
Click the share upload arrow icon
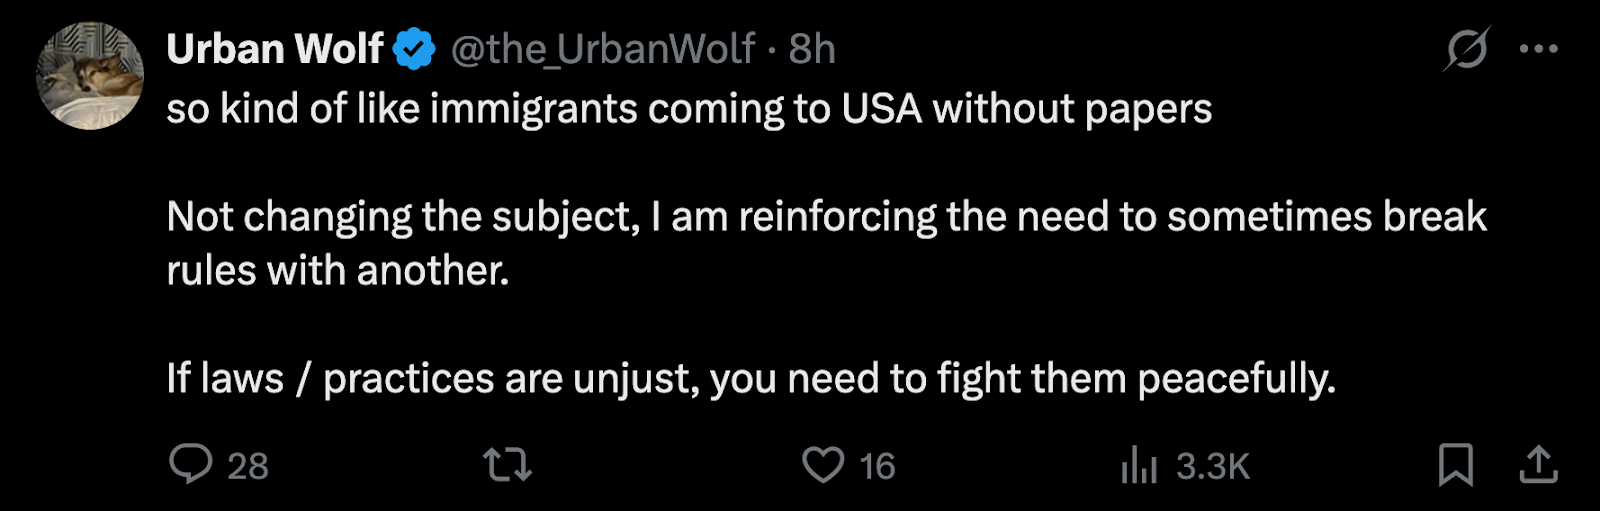(x=1538, y=465)
